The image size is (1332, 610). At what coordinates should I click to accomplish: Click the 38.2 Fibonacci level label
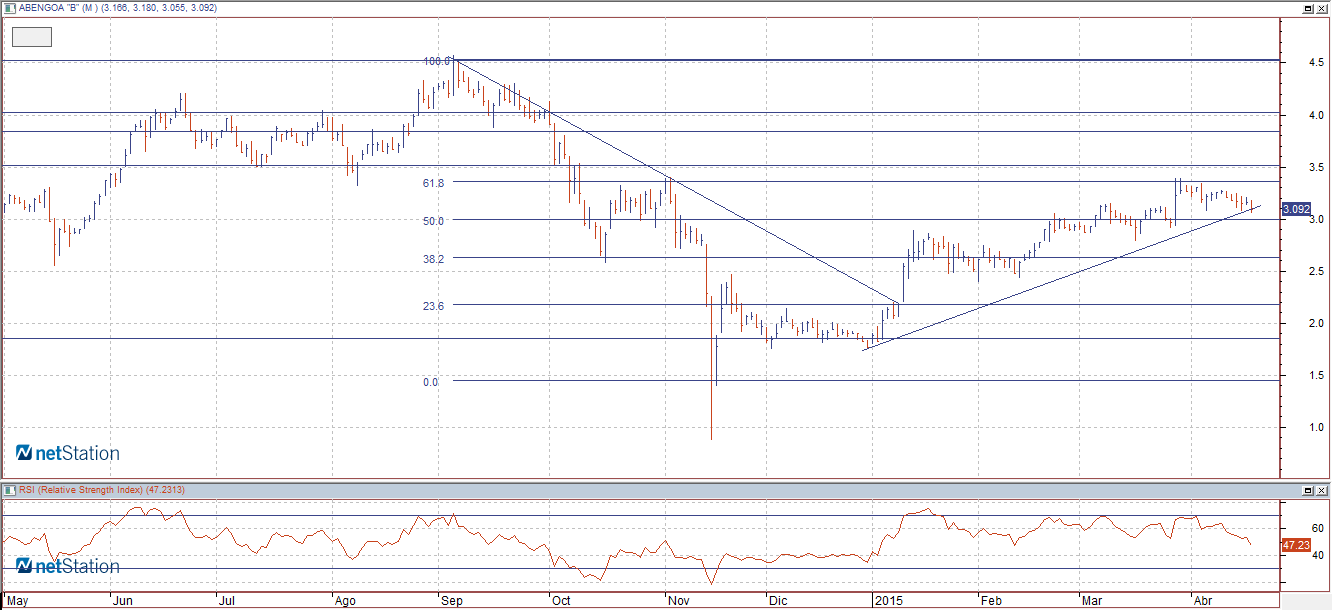pyautogui.click(x=433, y=258)
